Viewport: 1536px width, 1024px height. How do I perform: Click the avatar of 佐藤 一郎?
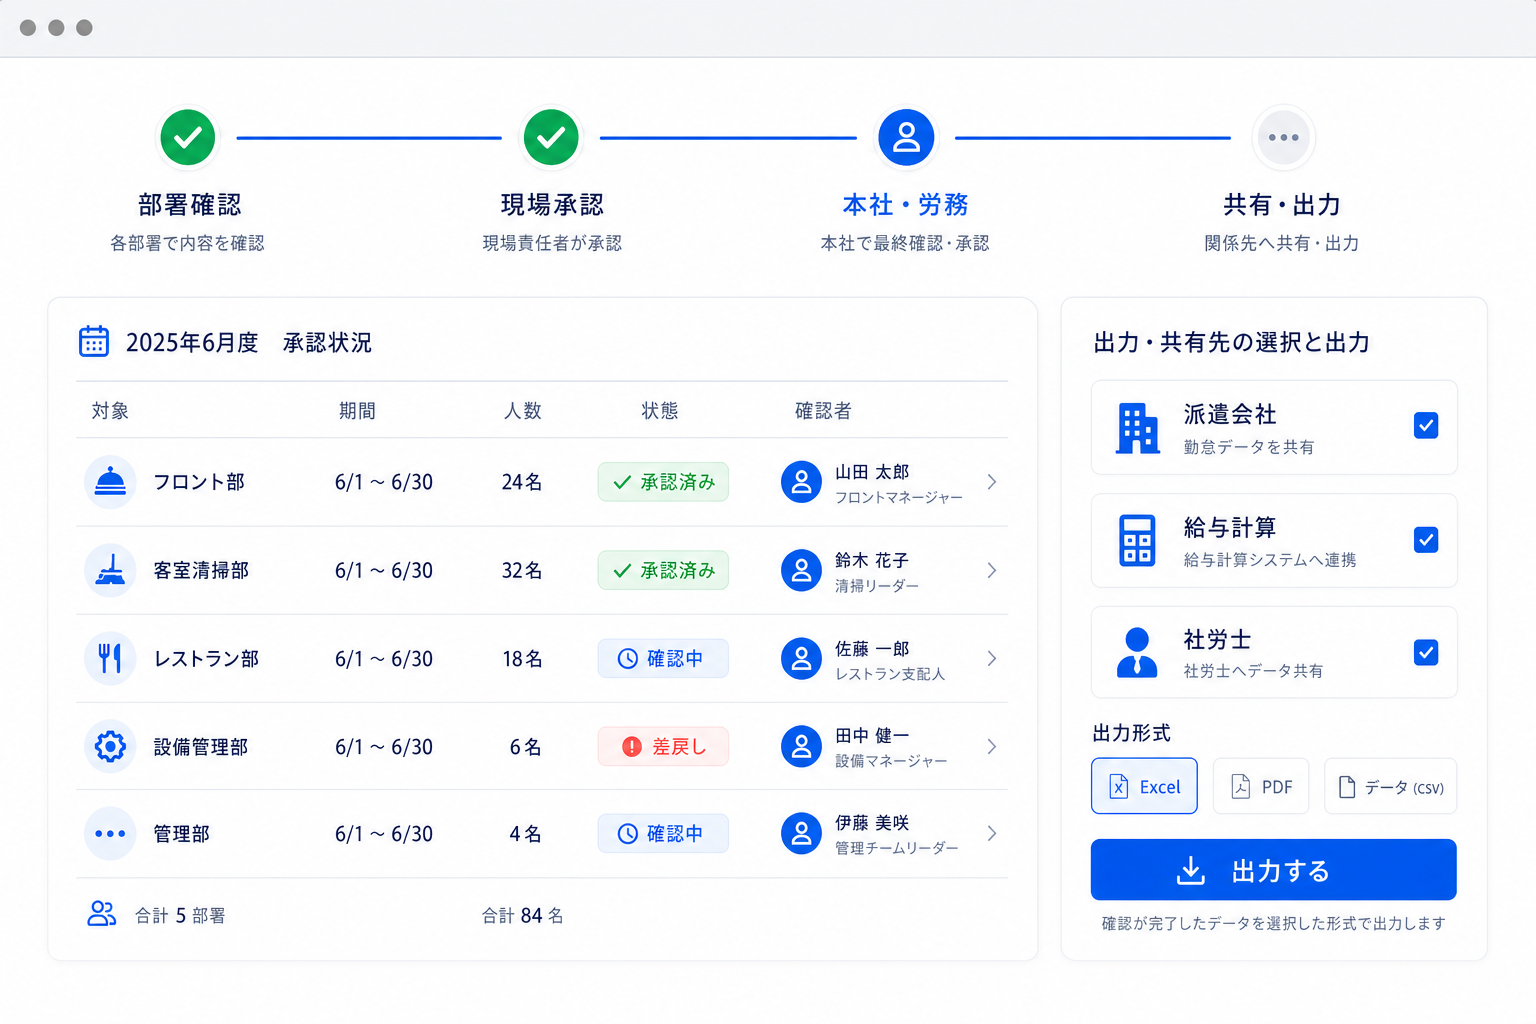pyautogui.click(x=801, y=658)
